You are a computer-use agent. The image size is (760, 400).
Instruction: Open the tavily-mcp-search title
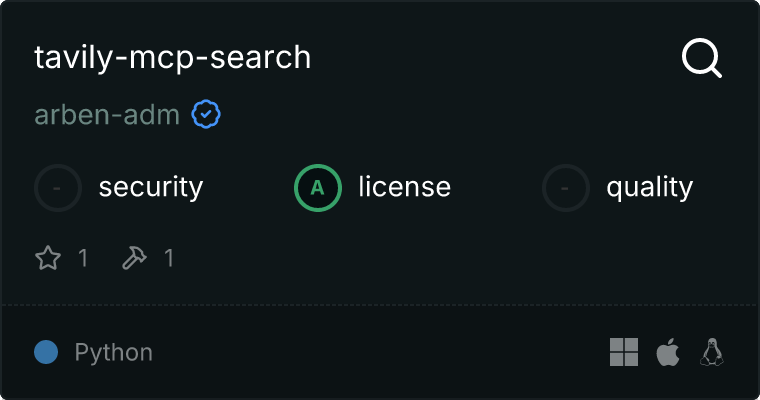173,58
